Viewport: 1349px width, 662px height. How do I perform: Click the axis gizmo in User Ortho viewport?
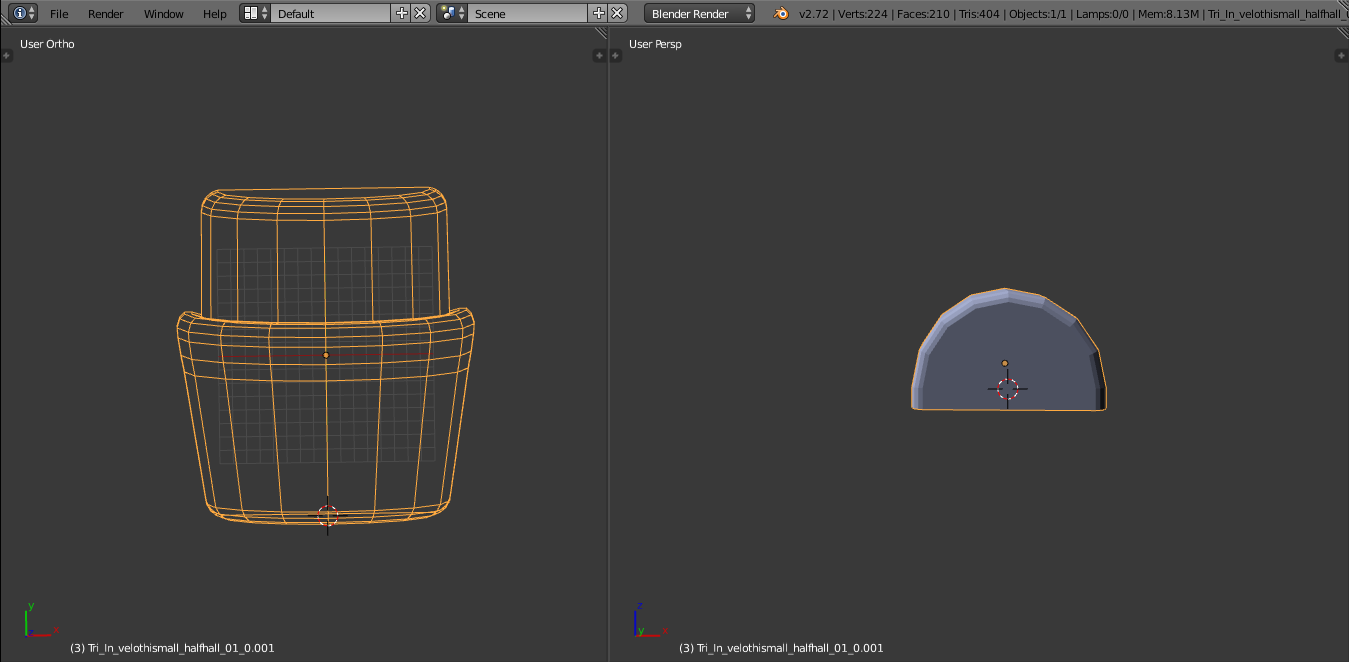[x=40, y=620]
